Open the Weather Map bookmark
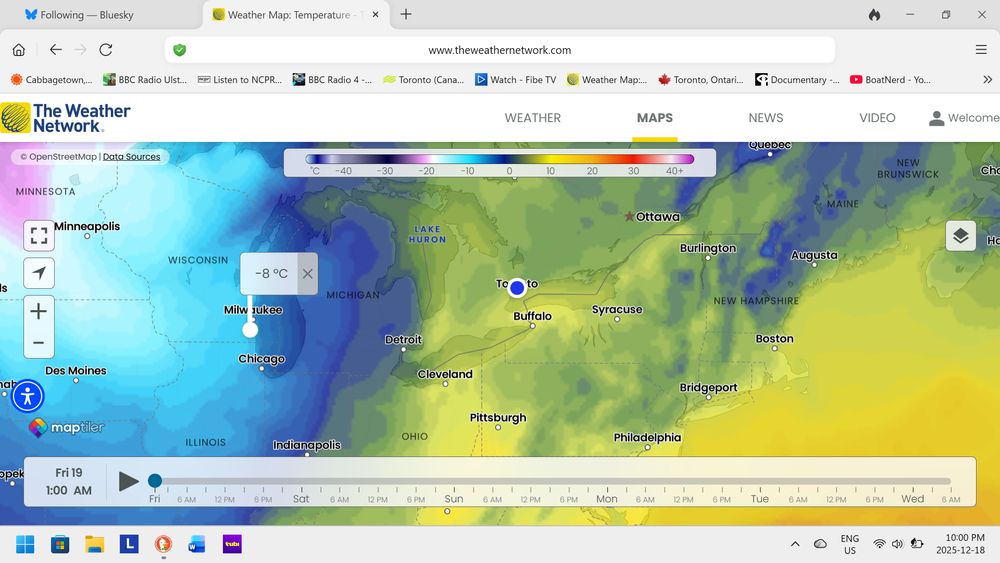Viewport: 1000px width, 563px height. (607, 80)
